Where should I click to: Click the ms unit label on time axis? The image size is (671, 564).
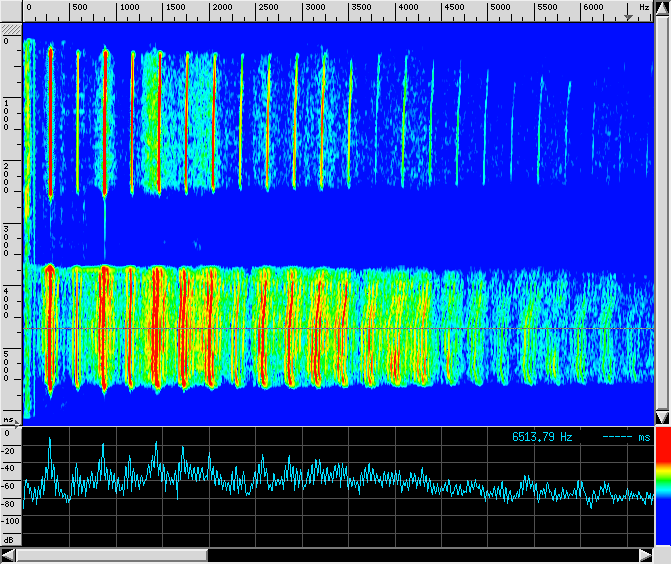8,420
